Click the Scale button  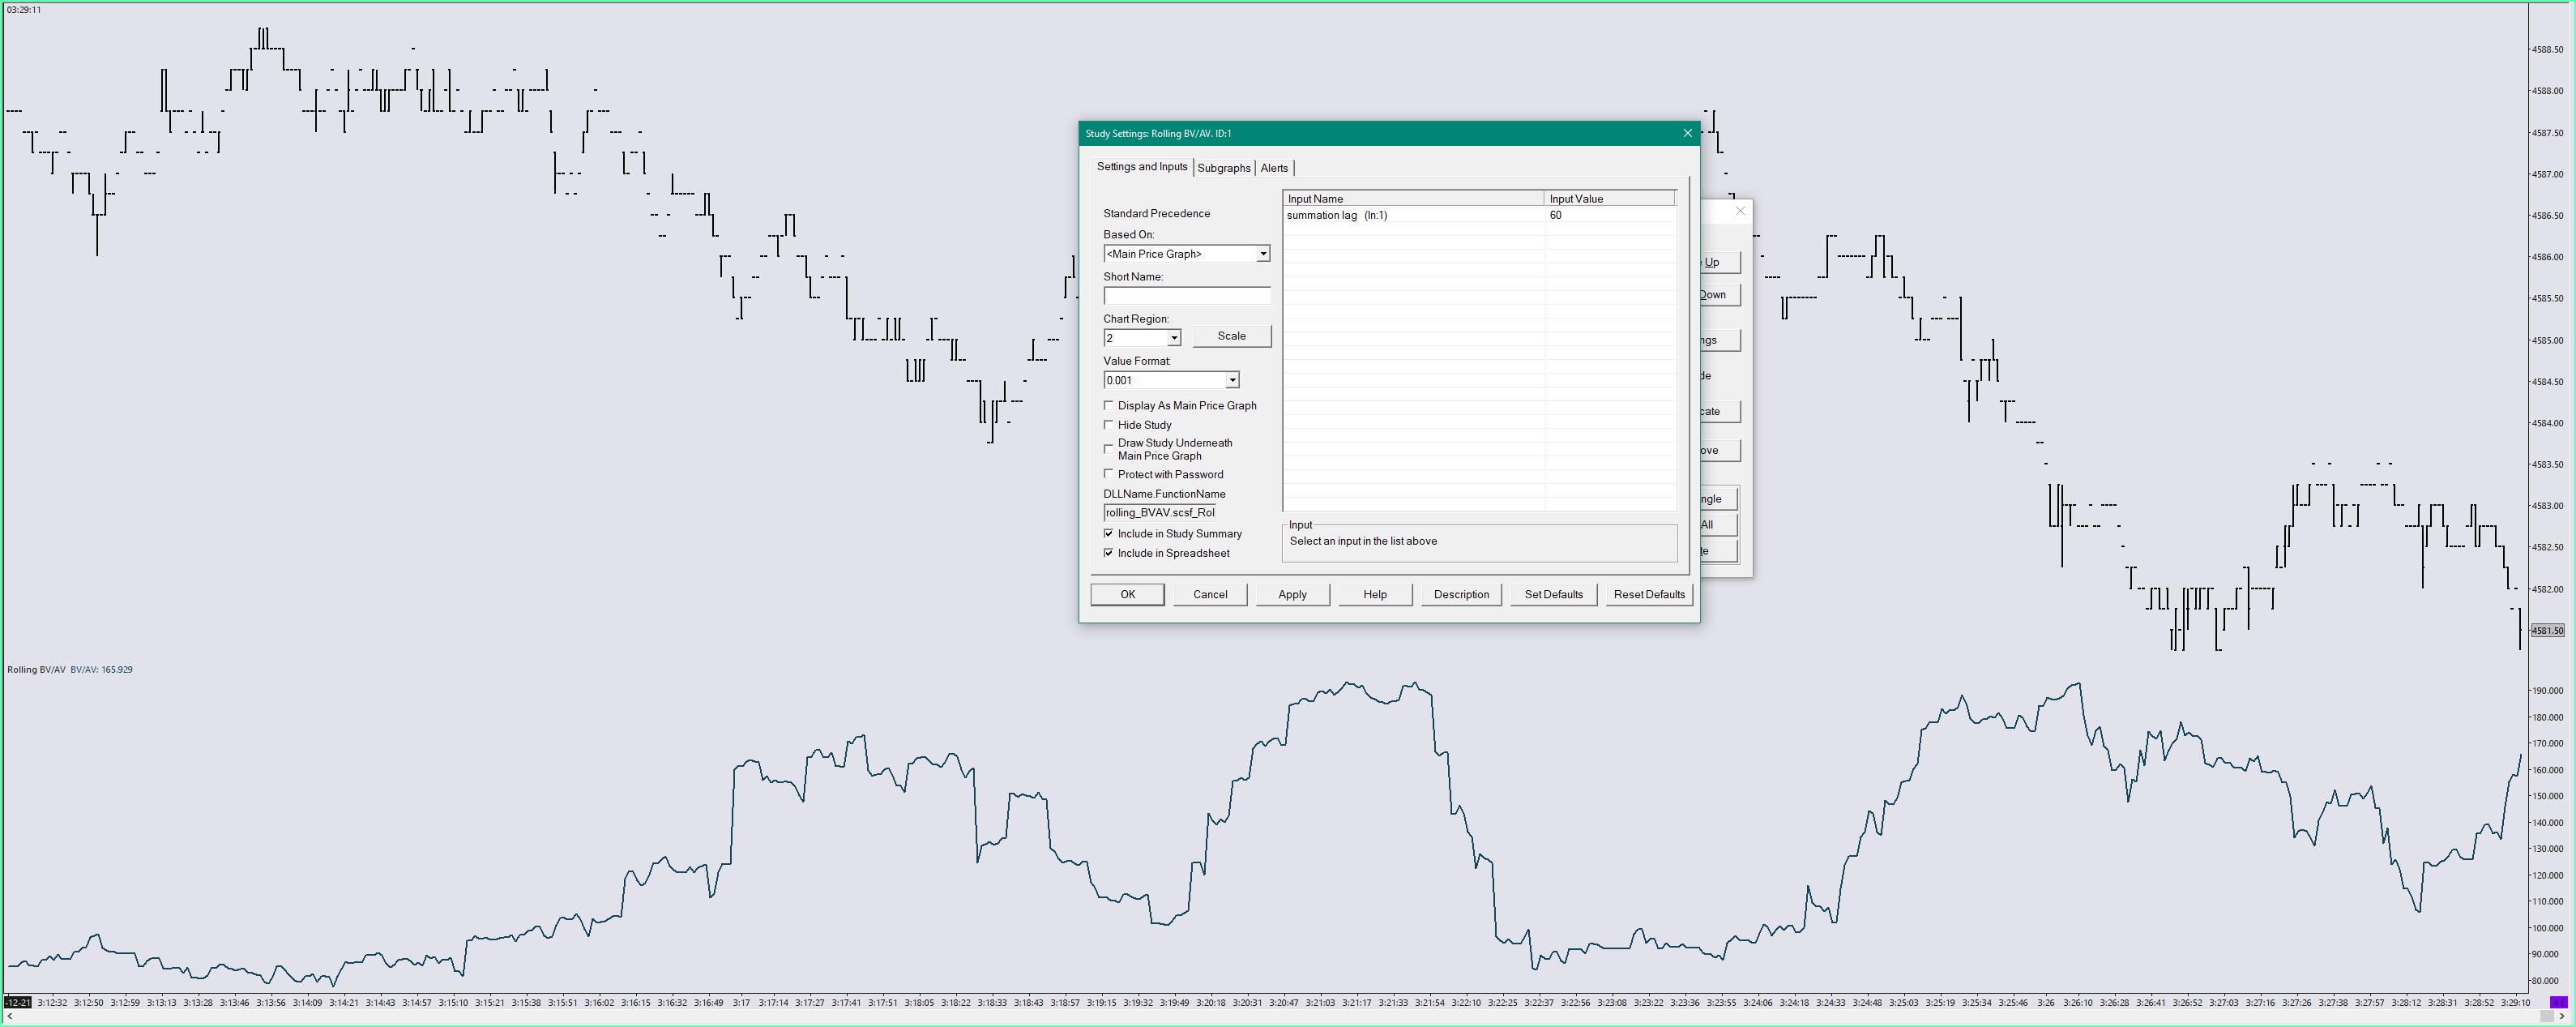[1231, 336]
